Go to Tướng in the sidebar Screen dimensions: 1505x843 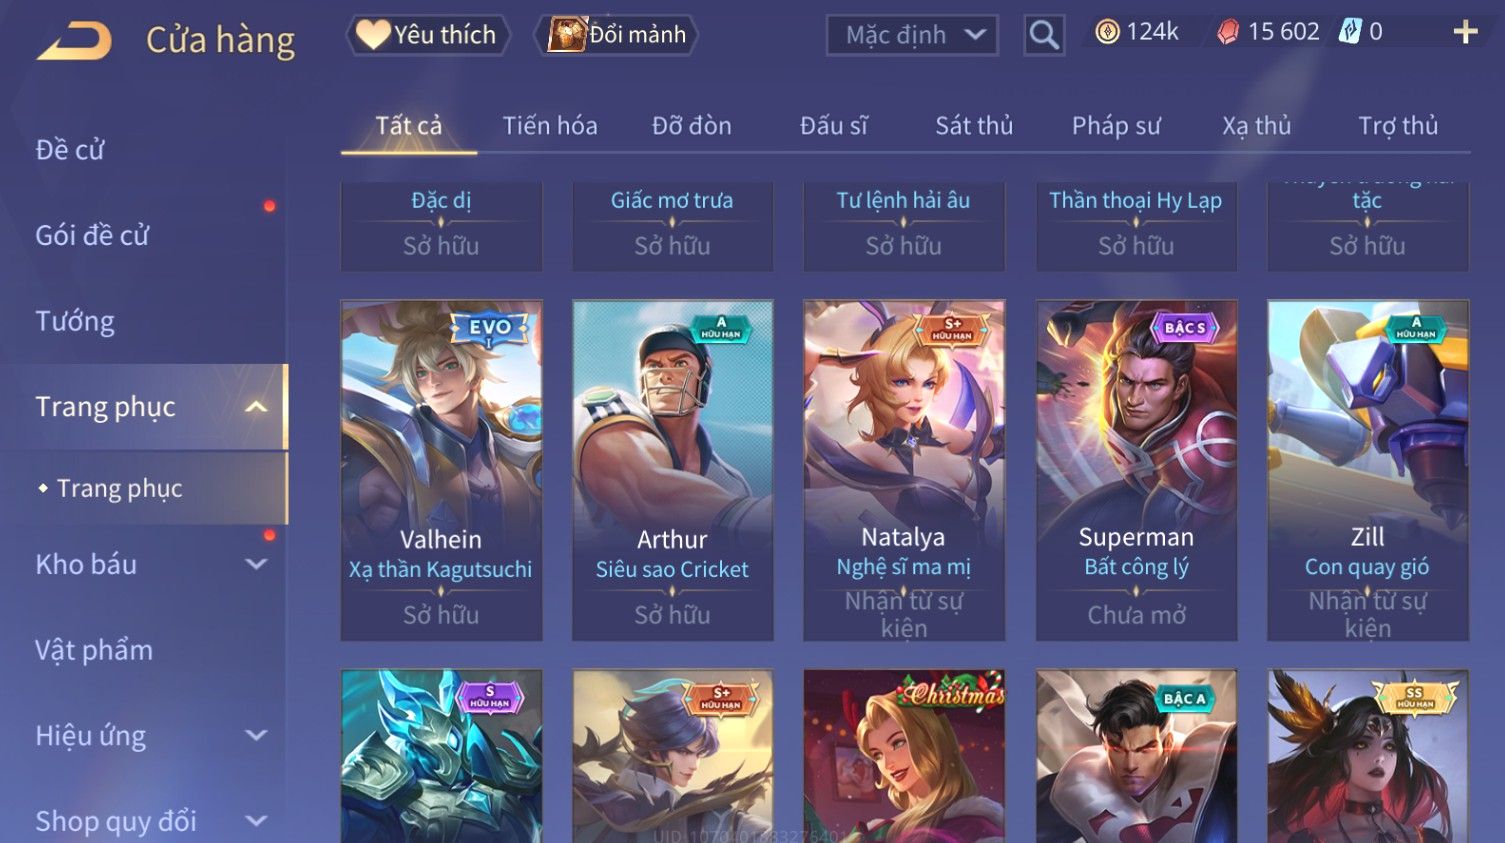75,321
